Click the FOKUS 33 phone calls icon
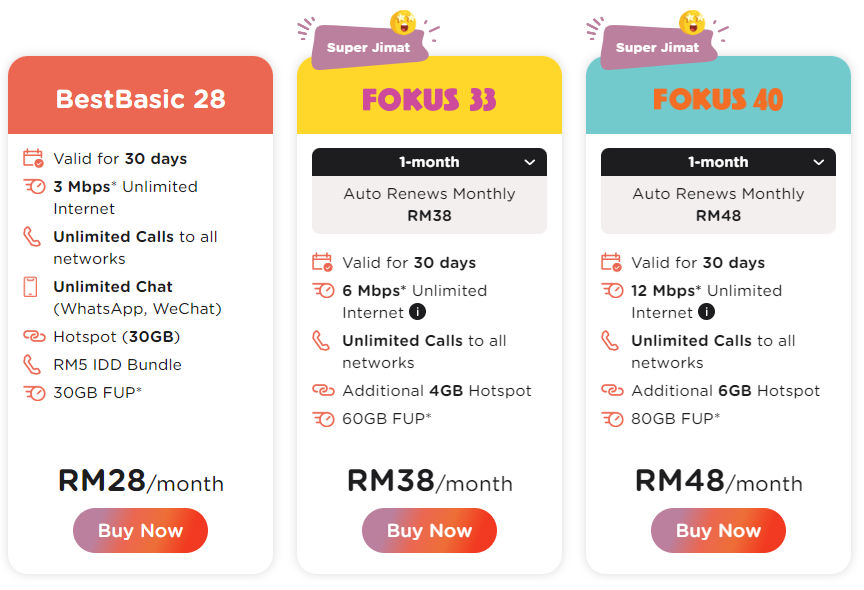Screen dimensions: 864x590 pyautogui.click(x=322, y=341)
